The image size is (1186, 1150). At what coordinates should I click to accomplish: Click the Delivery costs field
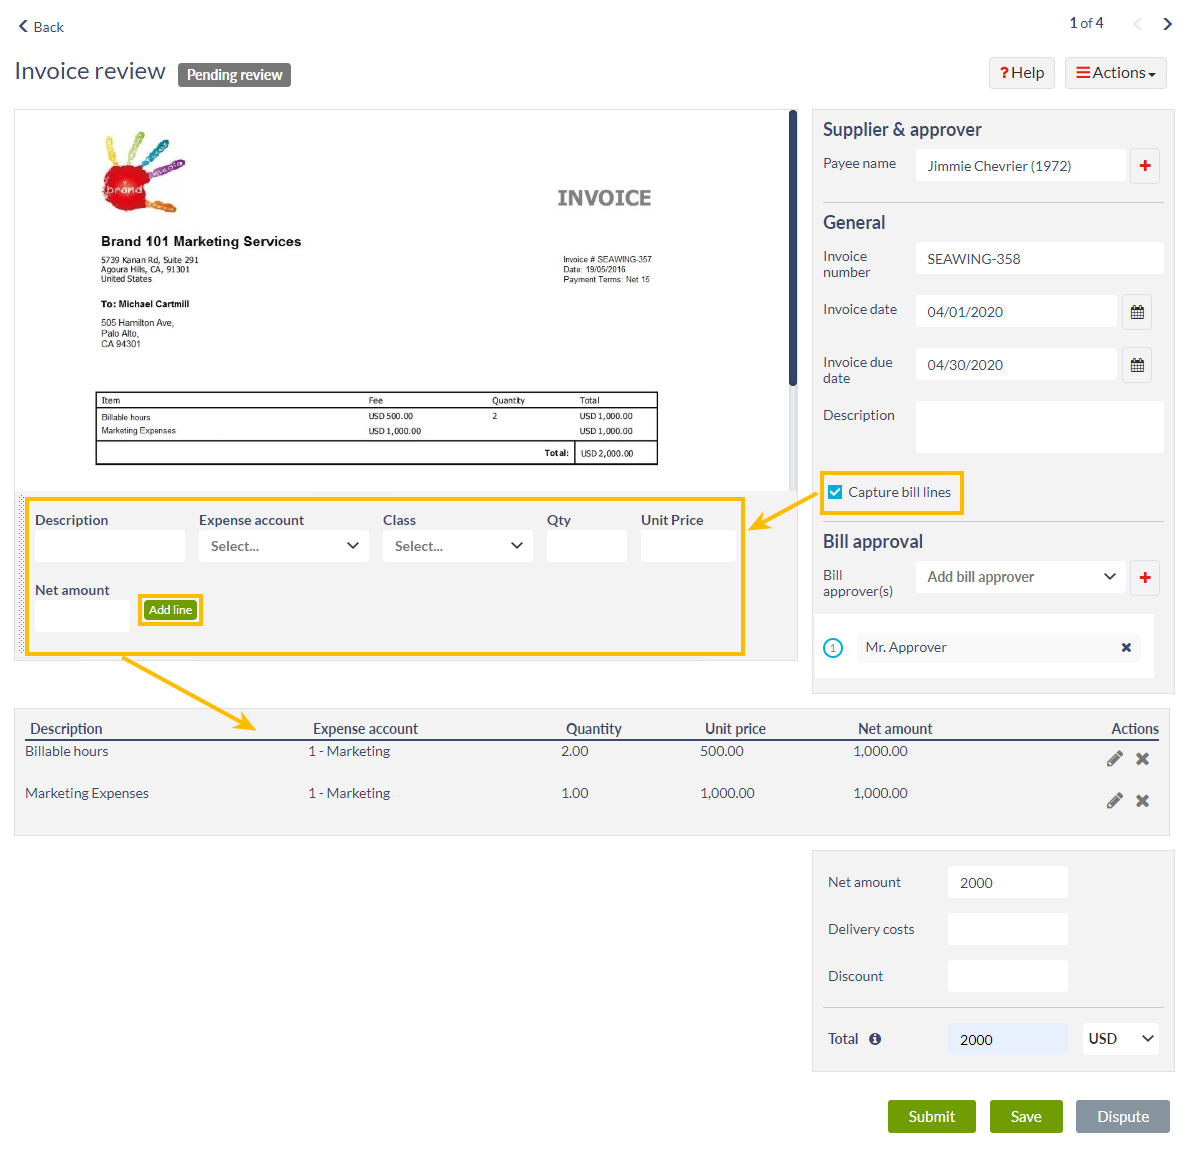(x=1007, y=929)
